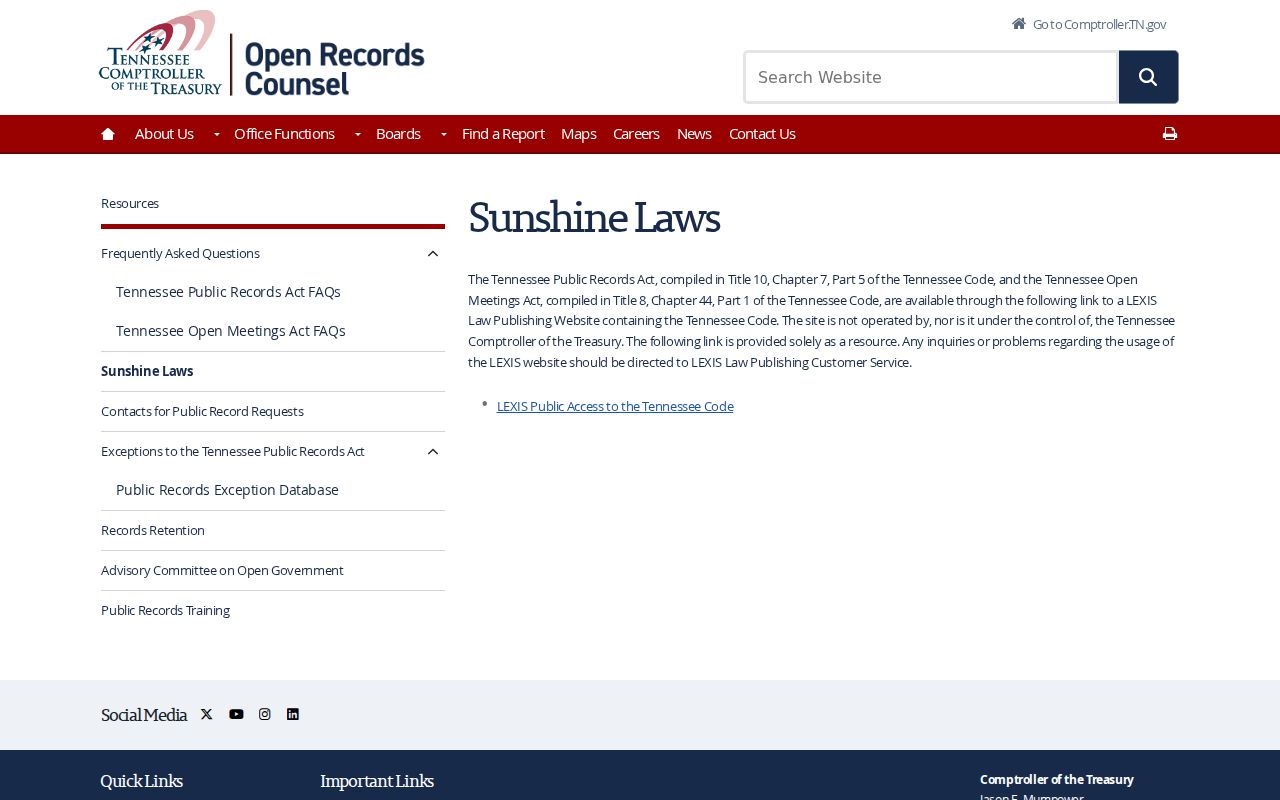Open Contacts for Public Record Requests
Screen dimensions: 1280x800
[x=202, y=411]
